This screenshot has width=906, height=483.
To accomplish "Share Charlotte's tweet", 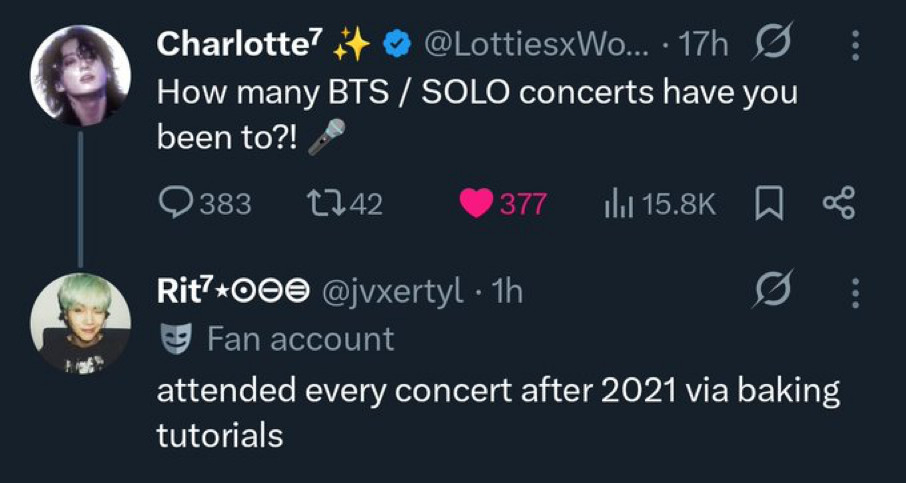I will click(838, 204).
